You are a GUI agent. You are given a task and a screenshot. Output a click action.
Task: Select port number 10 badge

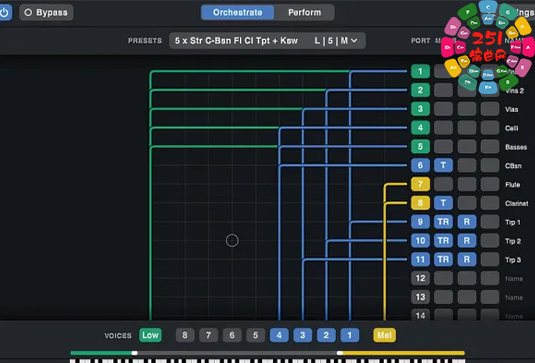pos(420,241)
